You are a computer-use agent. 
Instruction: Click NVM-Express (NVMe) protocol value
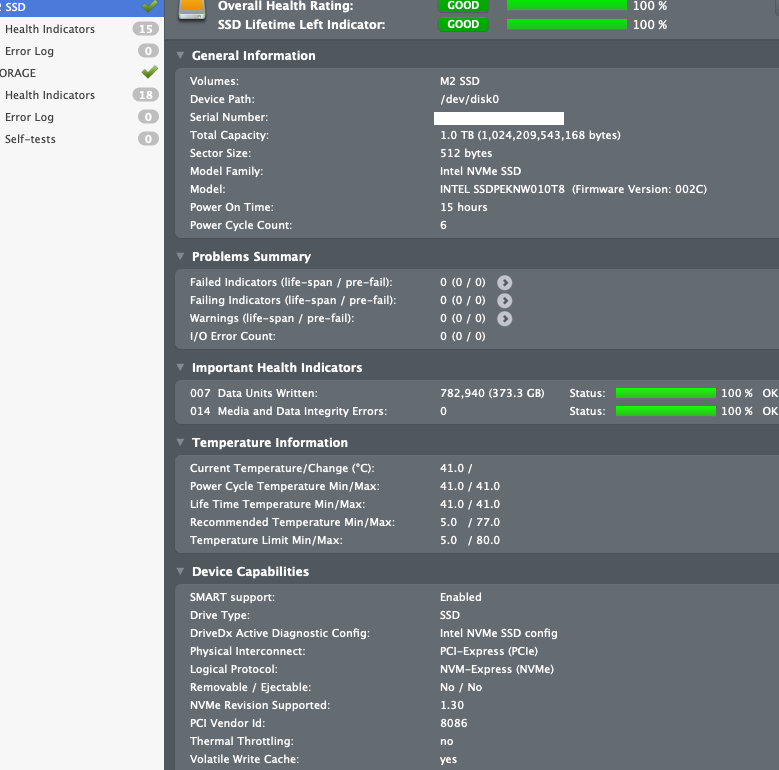(x=497, y=669)
